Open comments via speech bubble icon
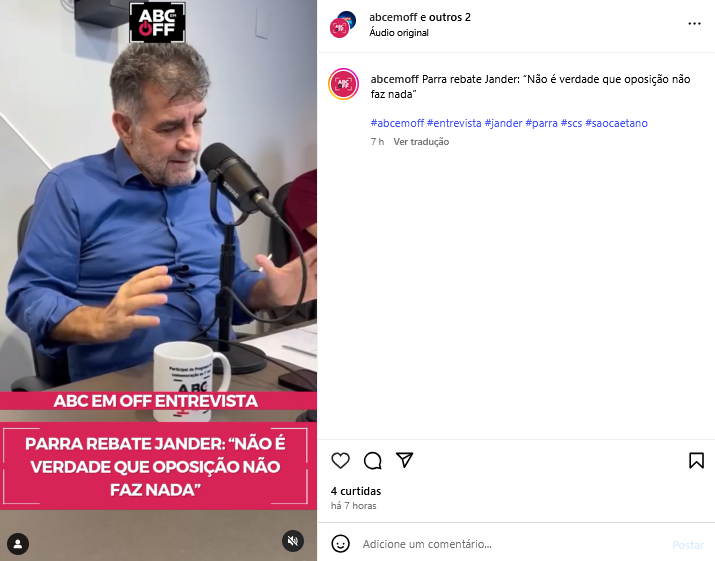 (x=373, y=461)
